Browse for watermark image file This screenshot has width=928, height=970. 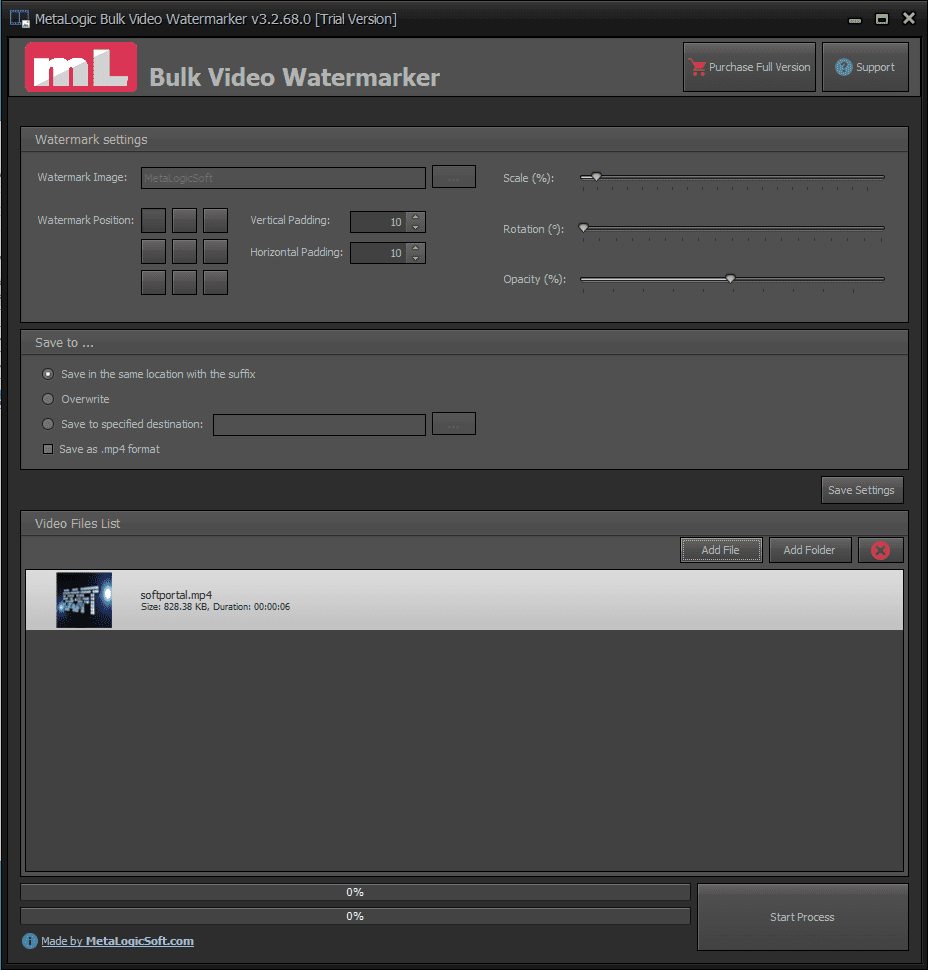(453, 177)
